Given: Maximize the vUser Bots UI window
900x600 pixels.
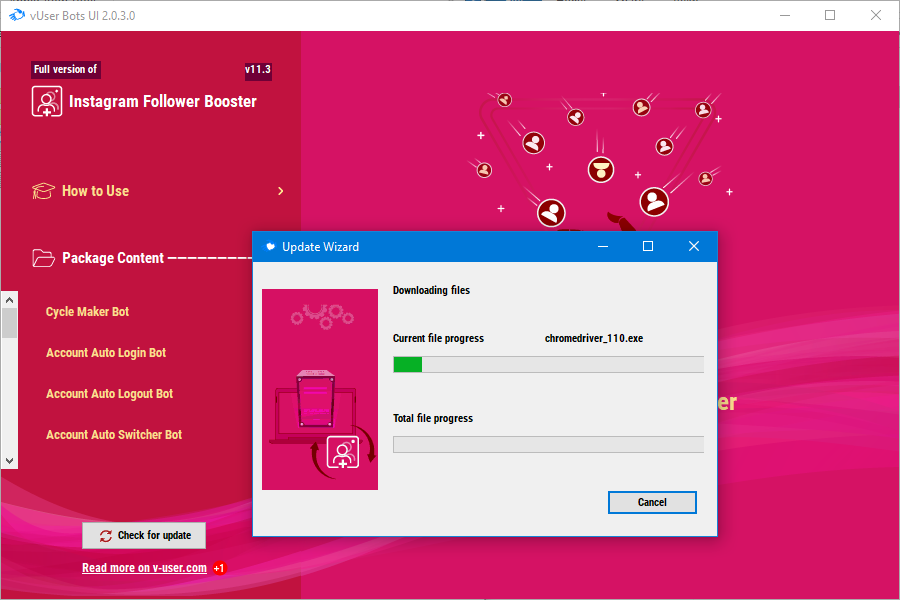Looking at the screenshot, I should 830,16.
